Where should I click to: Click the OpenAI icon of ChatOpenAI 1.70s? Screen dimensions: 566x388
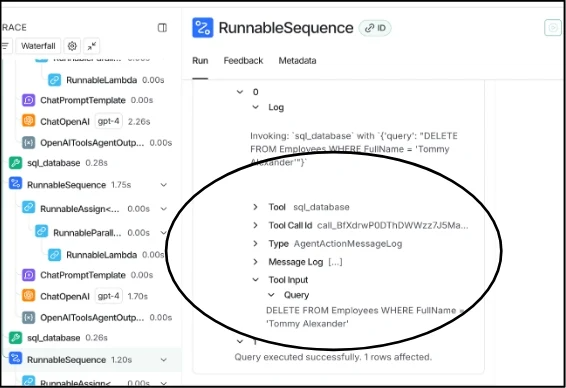[x=29, y=296]
